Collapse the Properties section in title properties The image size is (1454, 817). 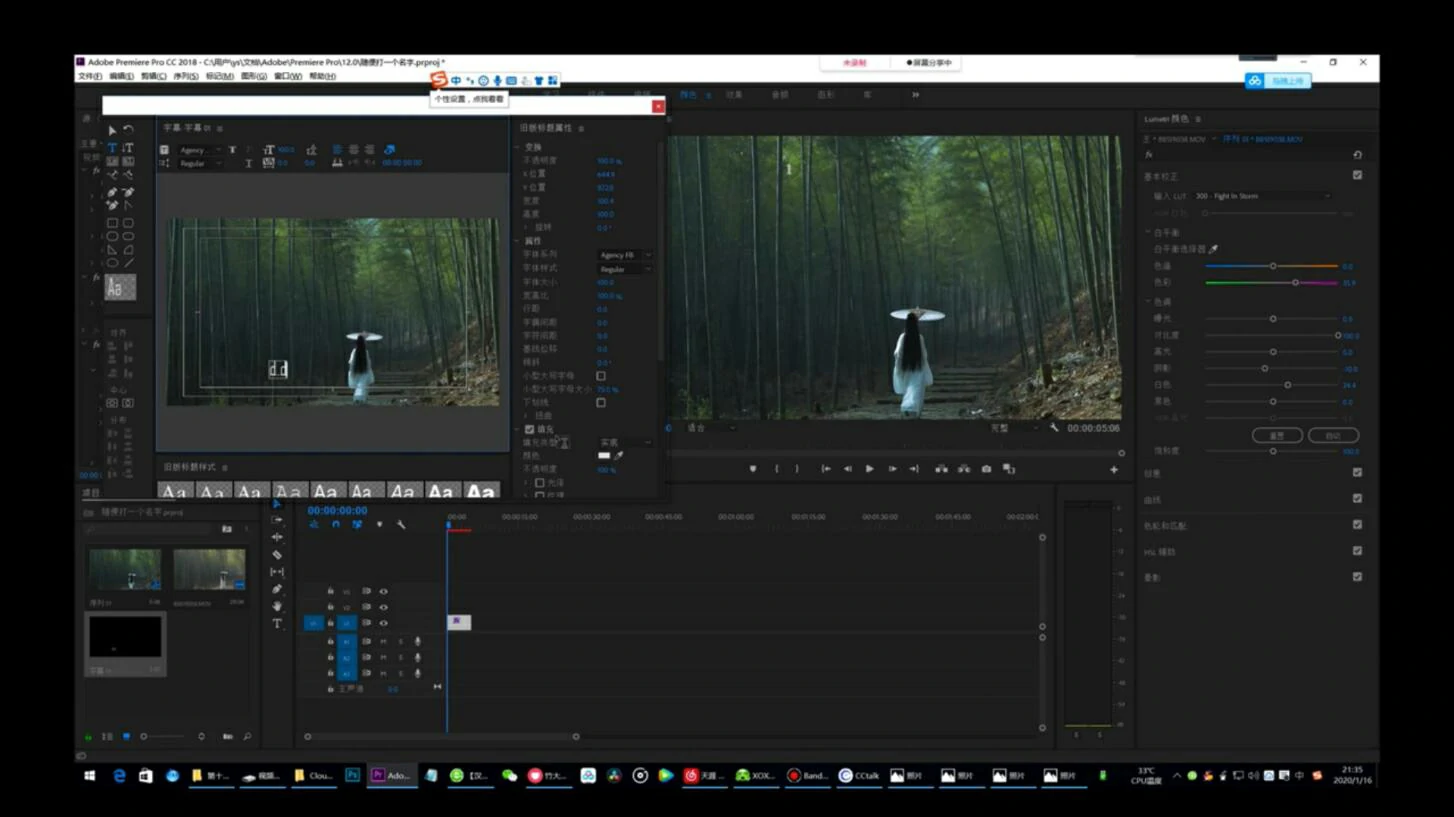(518, 241)
